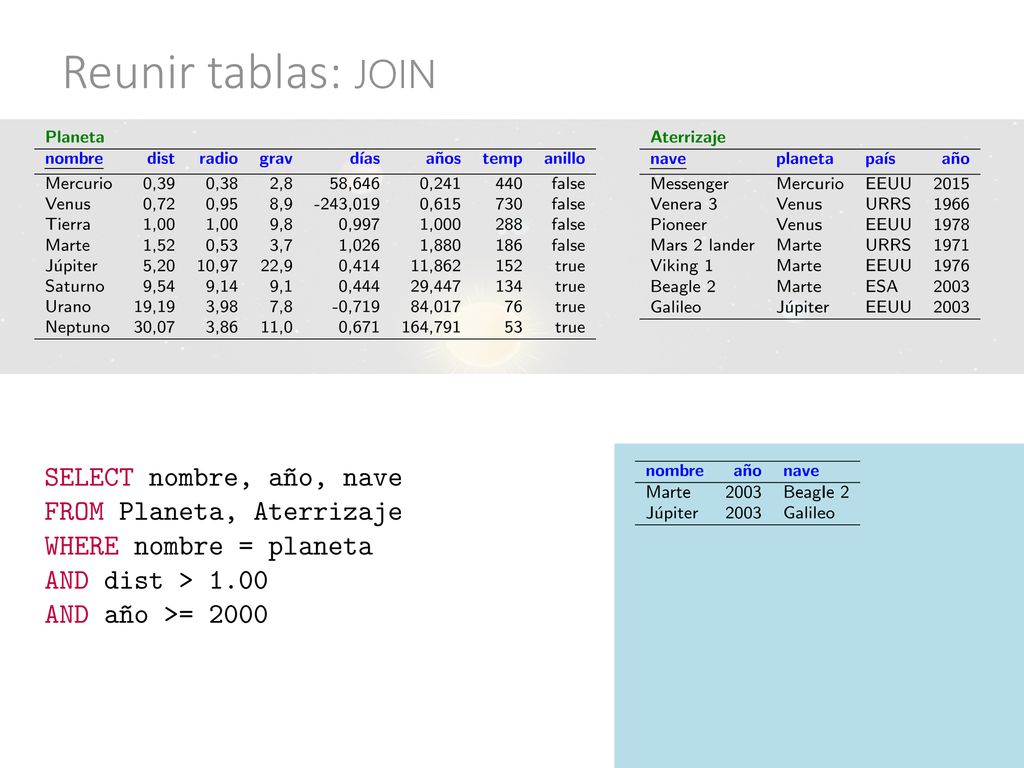Click the 'días' column header
1024x768 pixels.
point(364,158)
